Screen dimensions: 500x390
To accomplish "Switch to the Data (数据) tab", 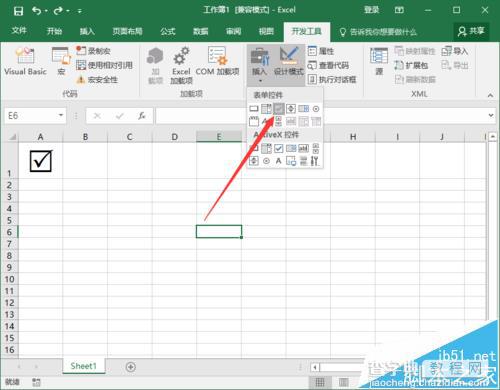I will [201, 31].
